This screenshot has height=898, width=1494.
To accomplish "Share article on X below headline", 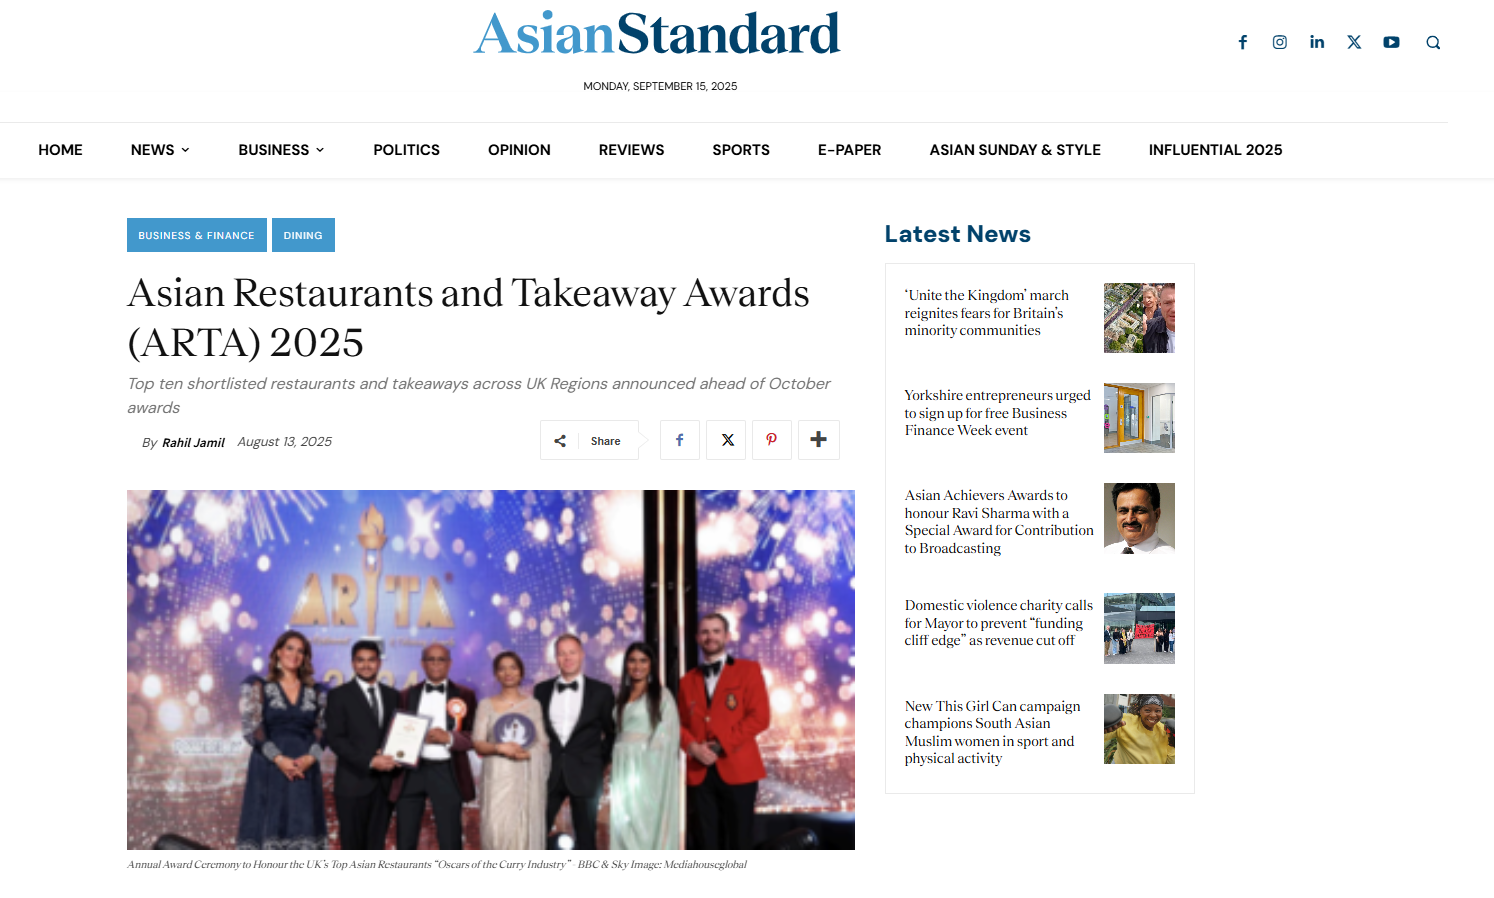I will click(x=727, y=440).
